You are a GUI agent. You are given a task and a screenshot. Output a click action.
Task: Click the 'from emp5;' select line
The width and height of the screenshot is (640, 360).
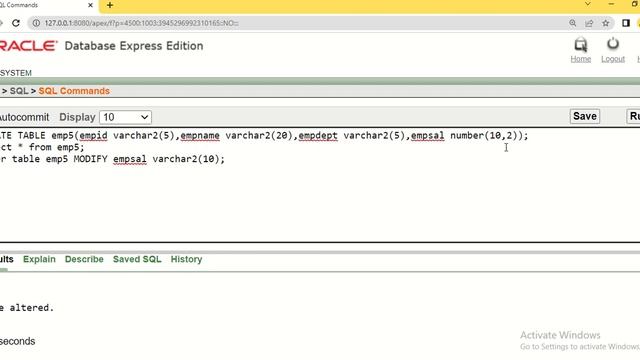42,147
